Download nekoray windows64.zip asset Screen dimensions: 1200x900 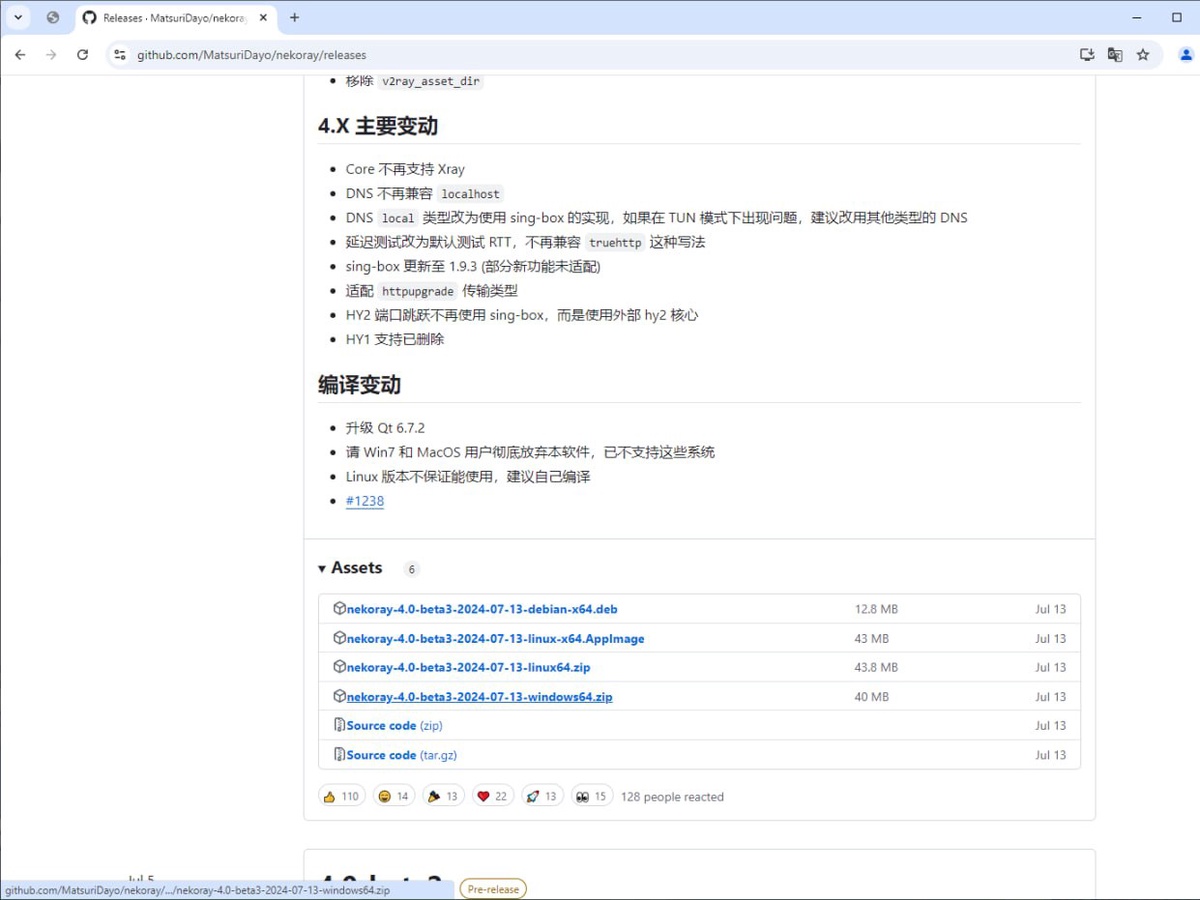479,697
